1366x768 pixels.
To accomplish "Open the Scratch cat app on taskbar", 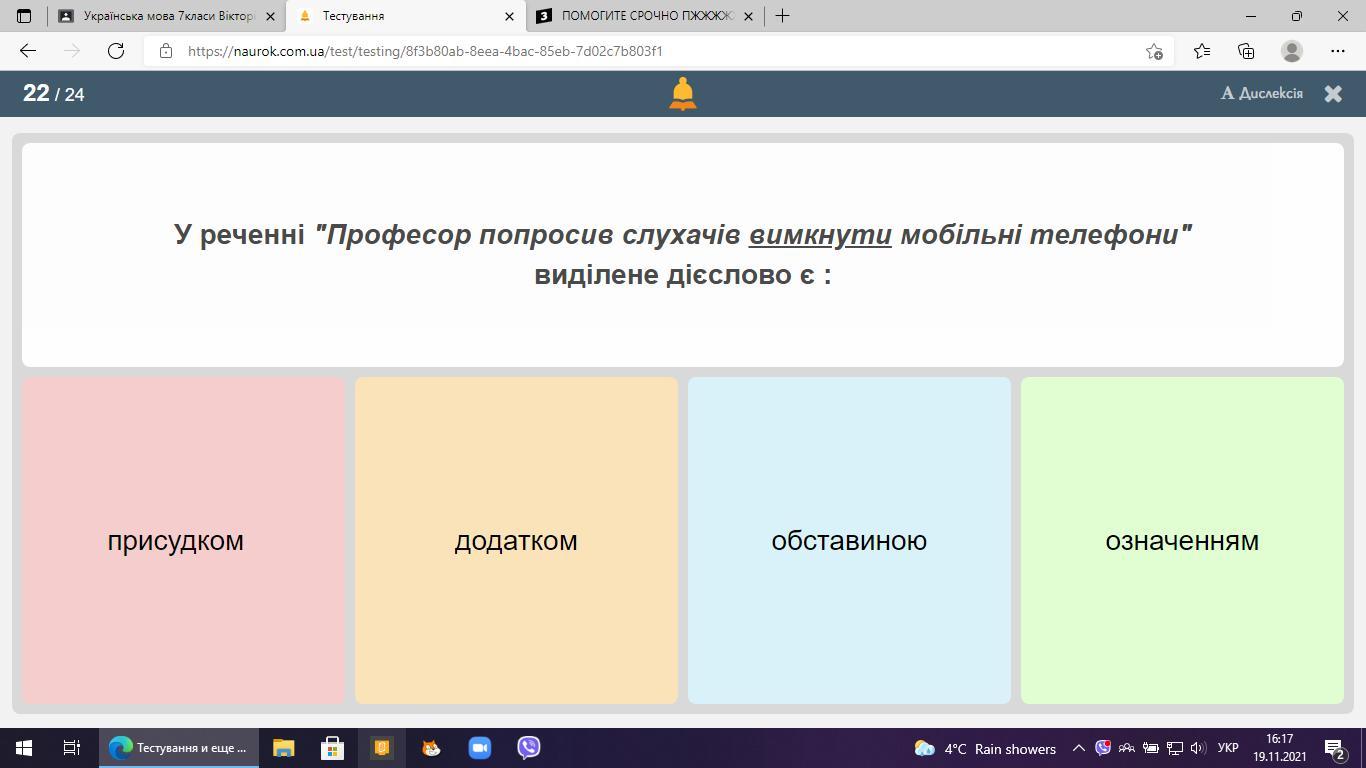I will click(x=431, y=748).
